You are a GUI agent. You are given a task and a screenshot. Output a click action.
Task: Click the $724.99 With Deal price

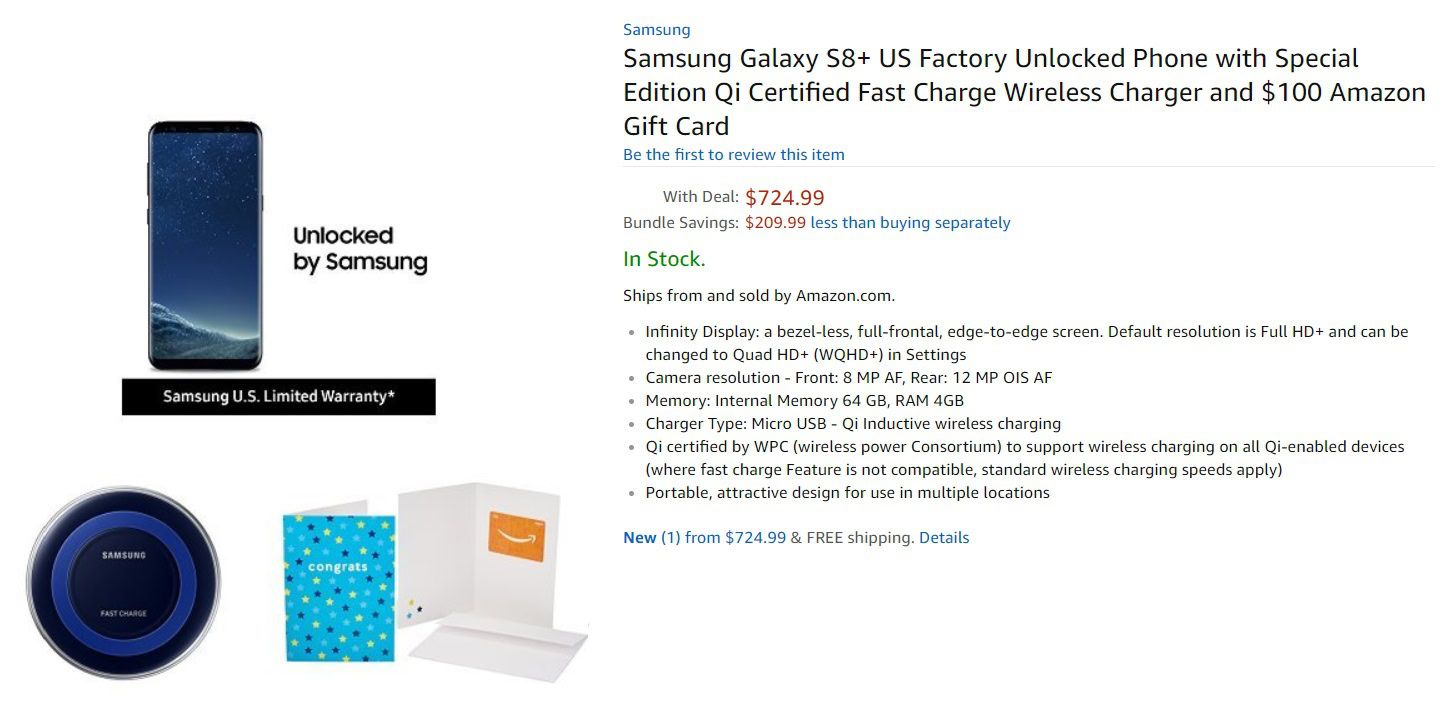[x=784, y=198]
